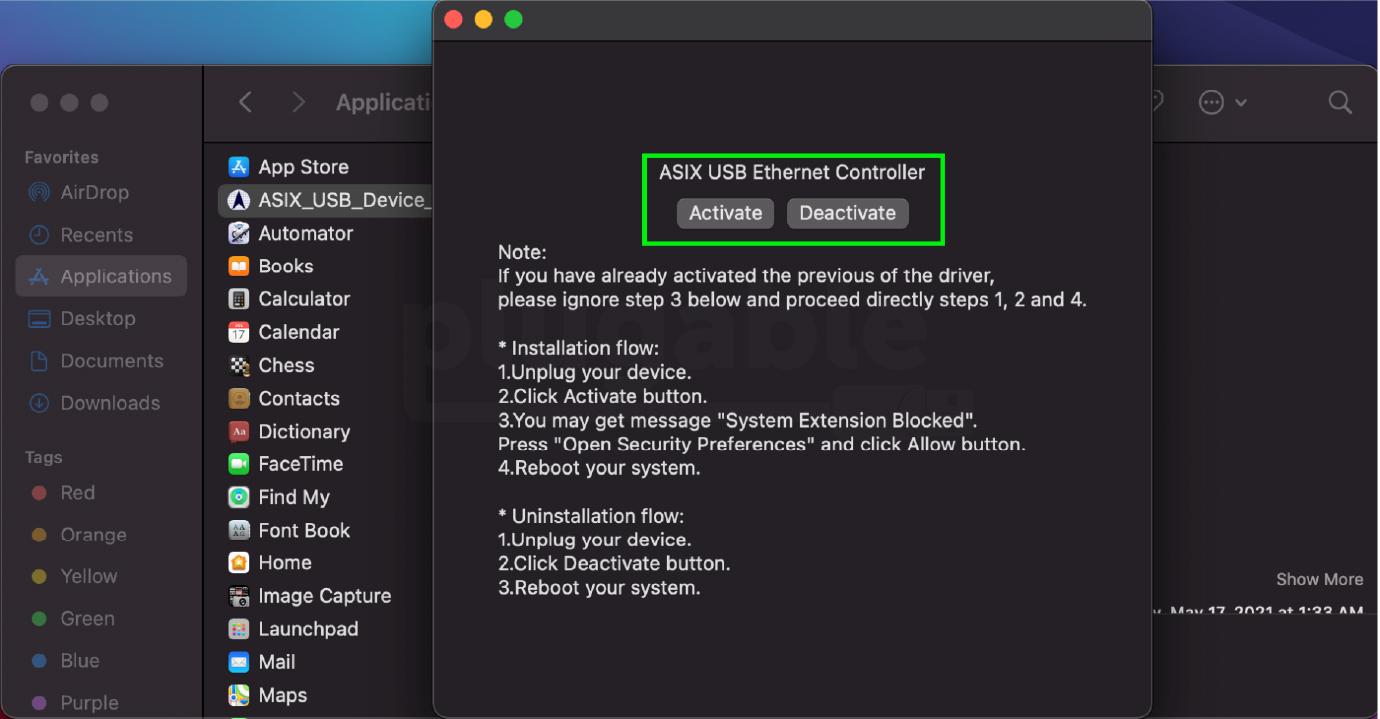The width and height of the screenshot is (1380, 719).
Task: Click the Activate button
Action: (725, 213)
